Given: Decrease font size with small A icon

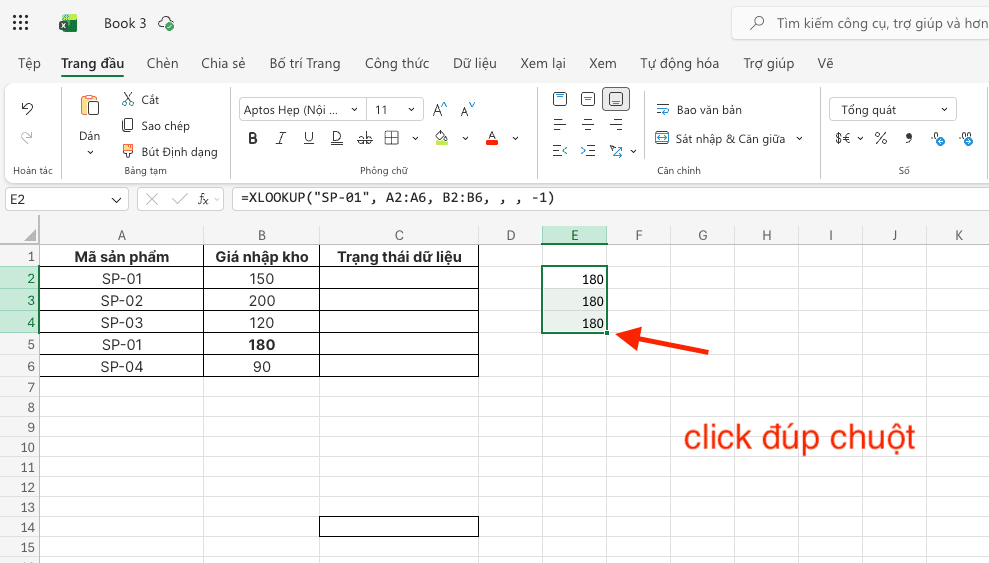Looking at the screenshot, I should click(467, 110).
